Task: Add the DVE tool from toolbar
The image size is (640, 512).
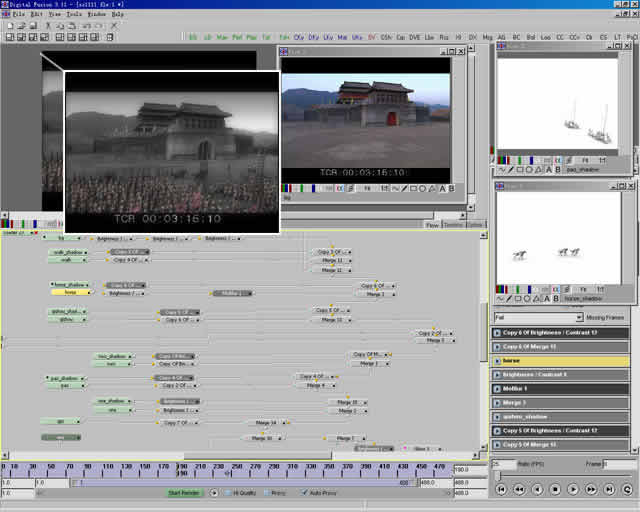Action: 415,37
